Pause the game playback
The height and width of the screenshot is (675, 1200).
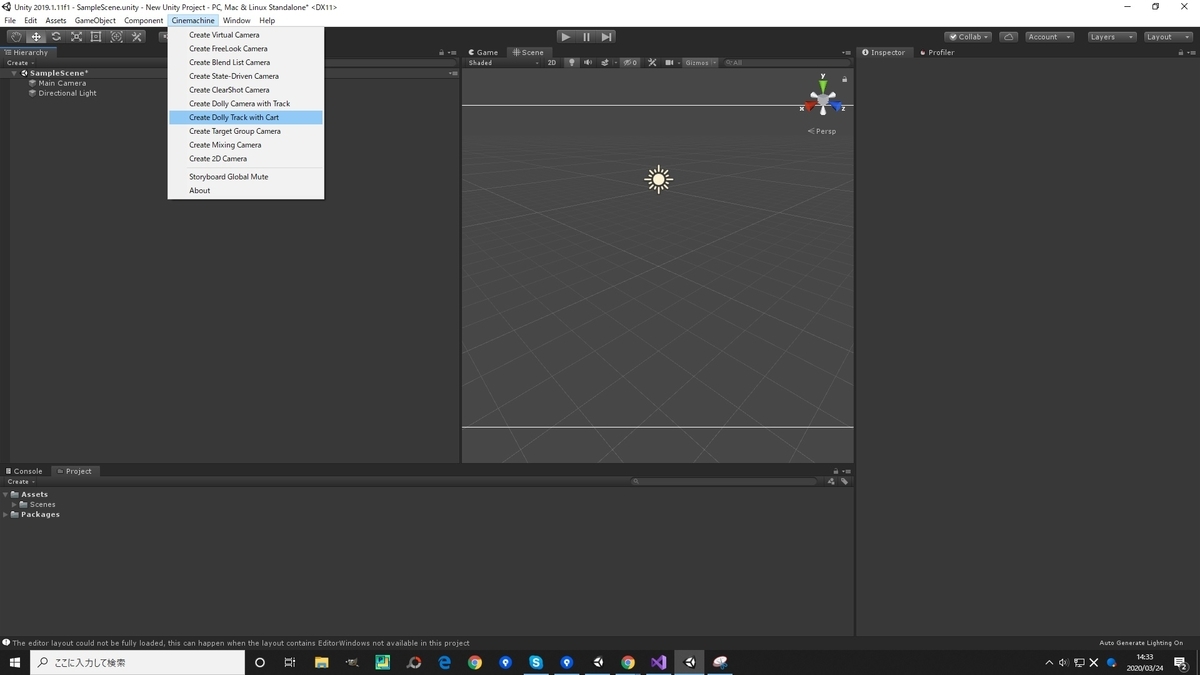pyautogui.click(x=586, y=37)
